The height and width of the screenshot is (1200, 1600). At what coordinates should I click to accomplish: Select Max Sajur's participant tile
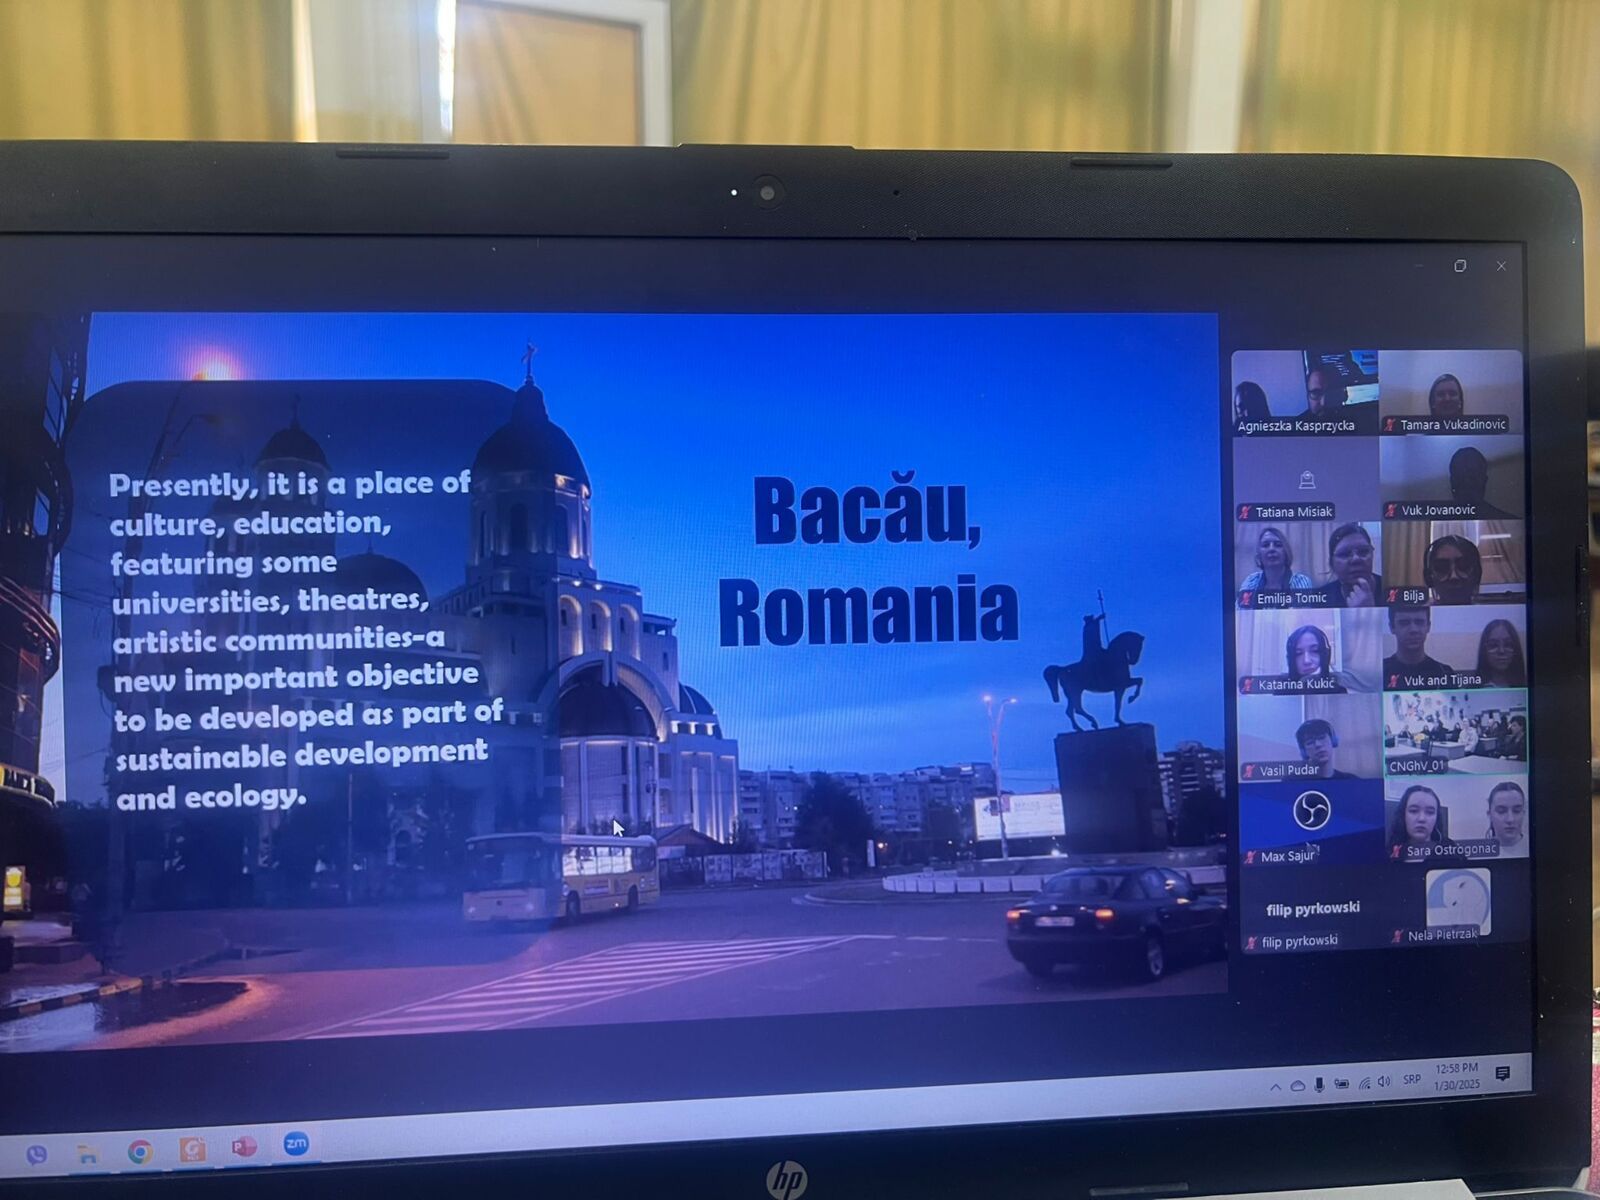[1312, 823]
